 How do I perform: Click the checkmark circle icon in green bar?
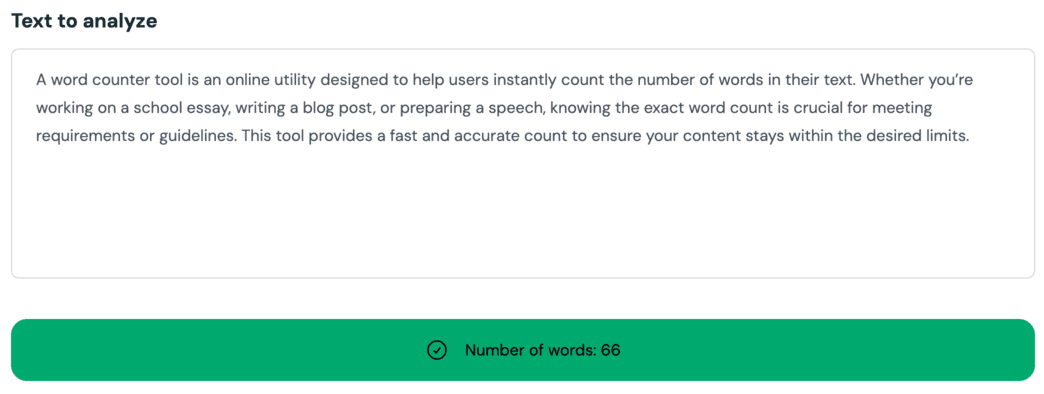pos(436,350)
